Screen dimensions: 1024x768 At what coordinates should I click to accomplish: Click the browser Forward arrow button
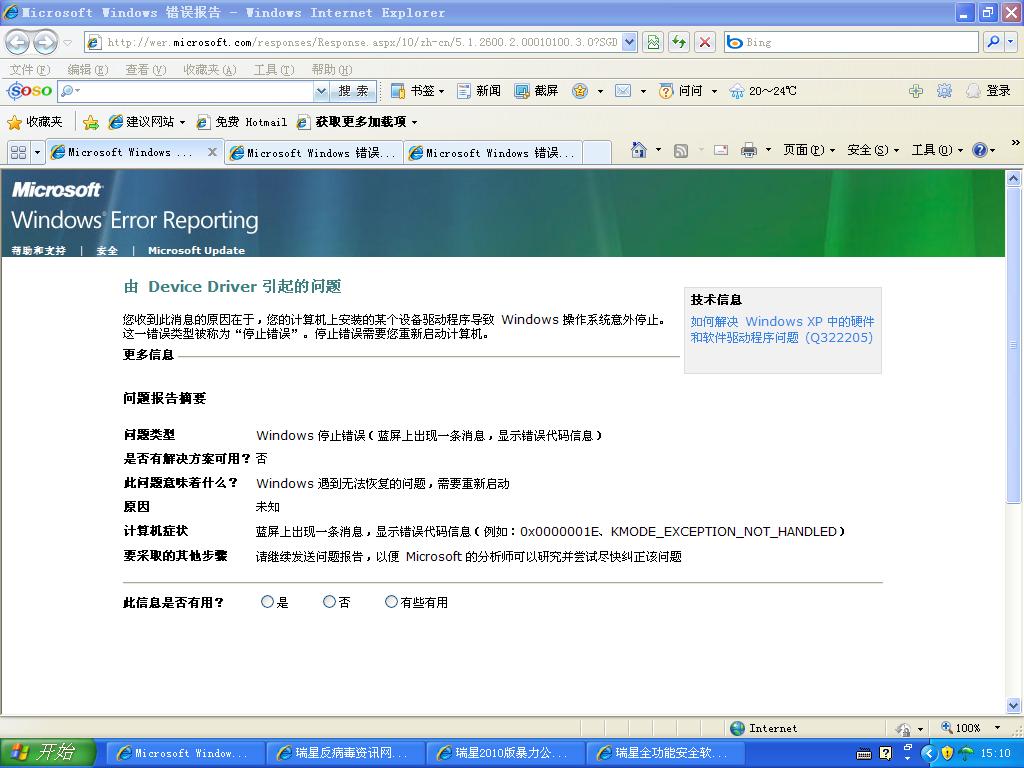coord(45,42)
